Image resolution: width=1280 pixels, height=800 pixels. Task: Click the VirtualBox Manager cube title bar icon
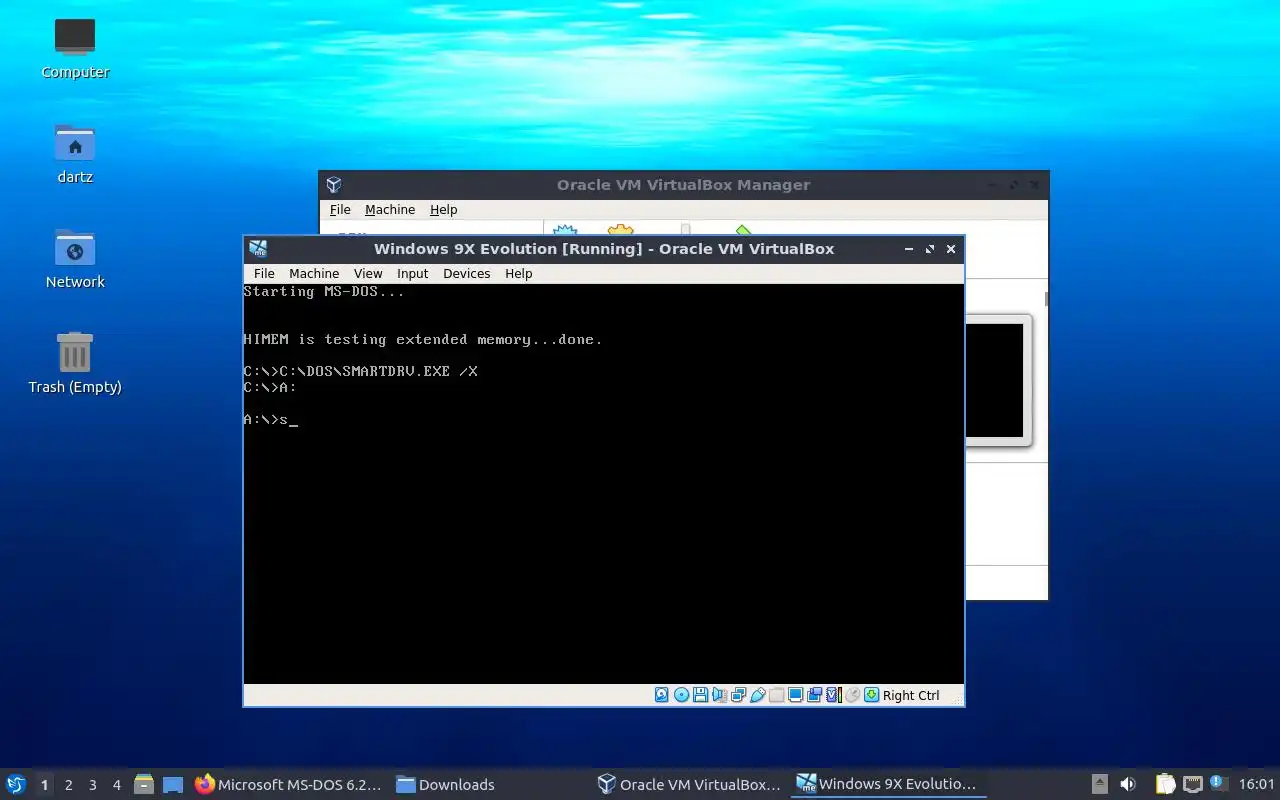point(334,185)
